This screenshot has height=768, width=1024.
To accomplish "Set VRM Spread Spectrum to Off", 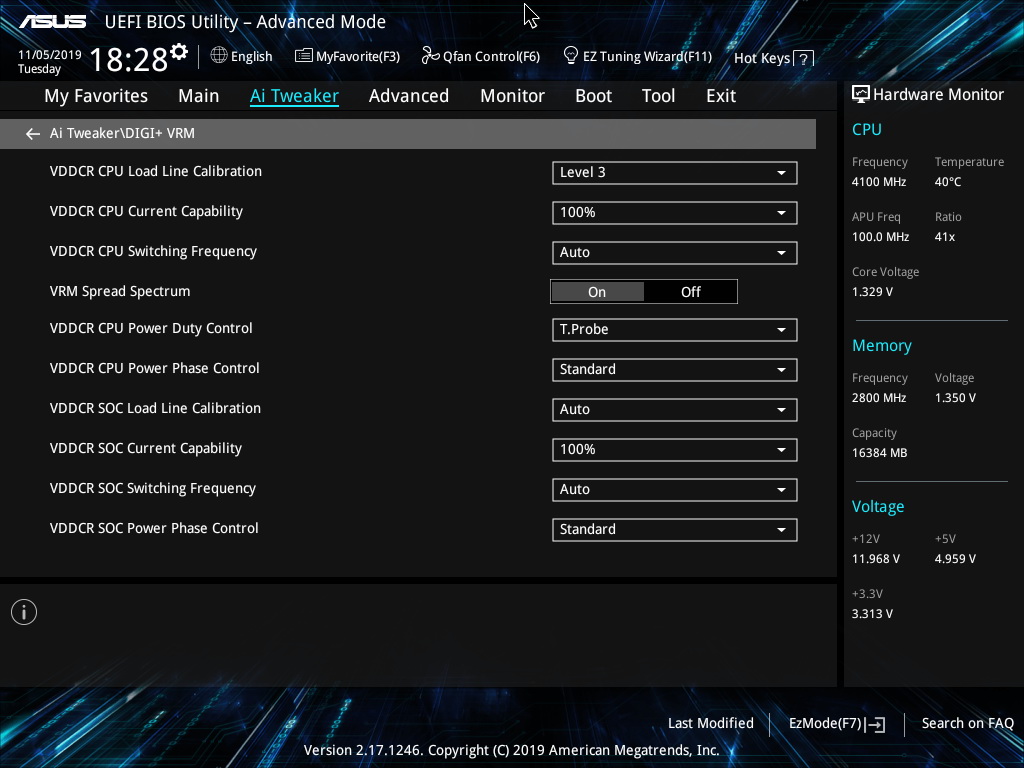I will coord(690,292).
